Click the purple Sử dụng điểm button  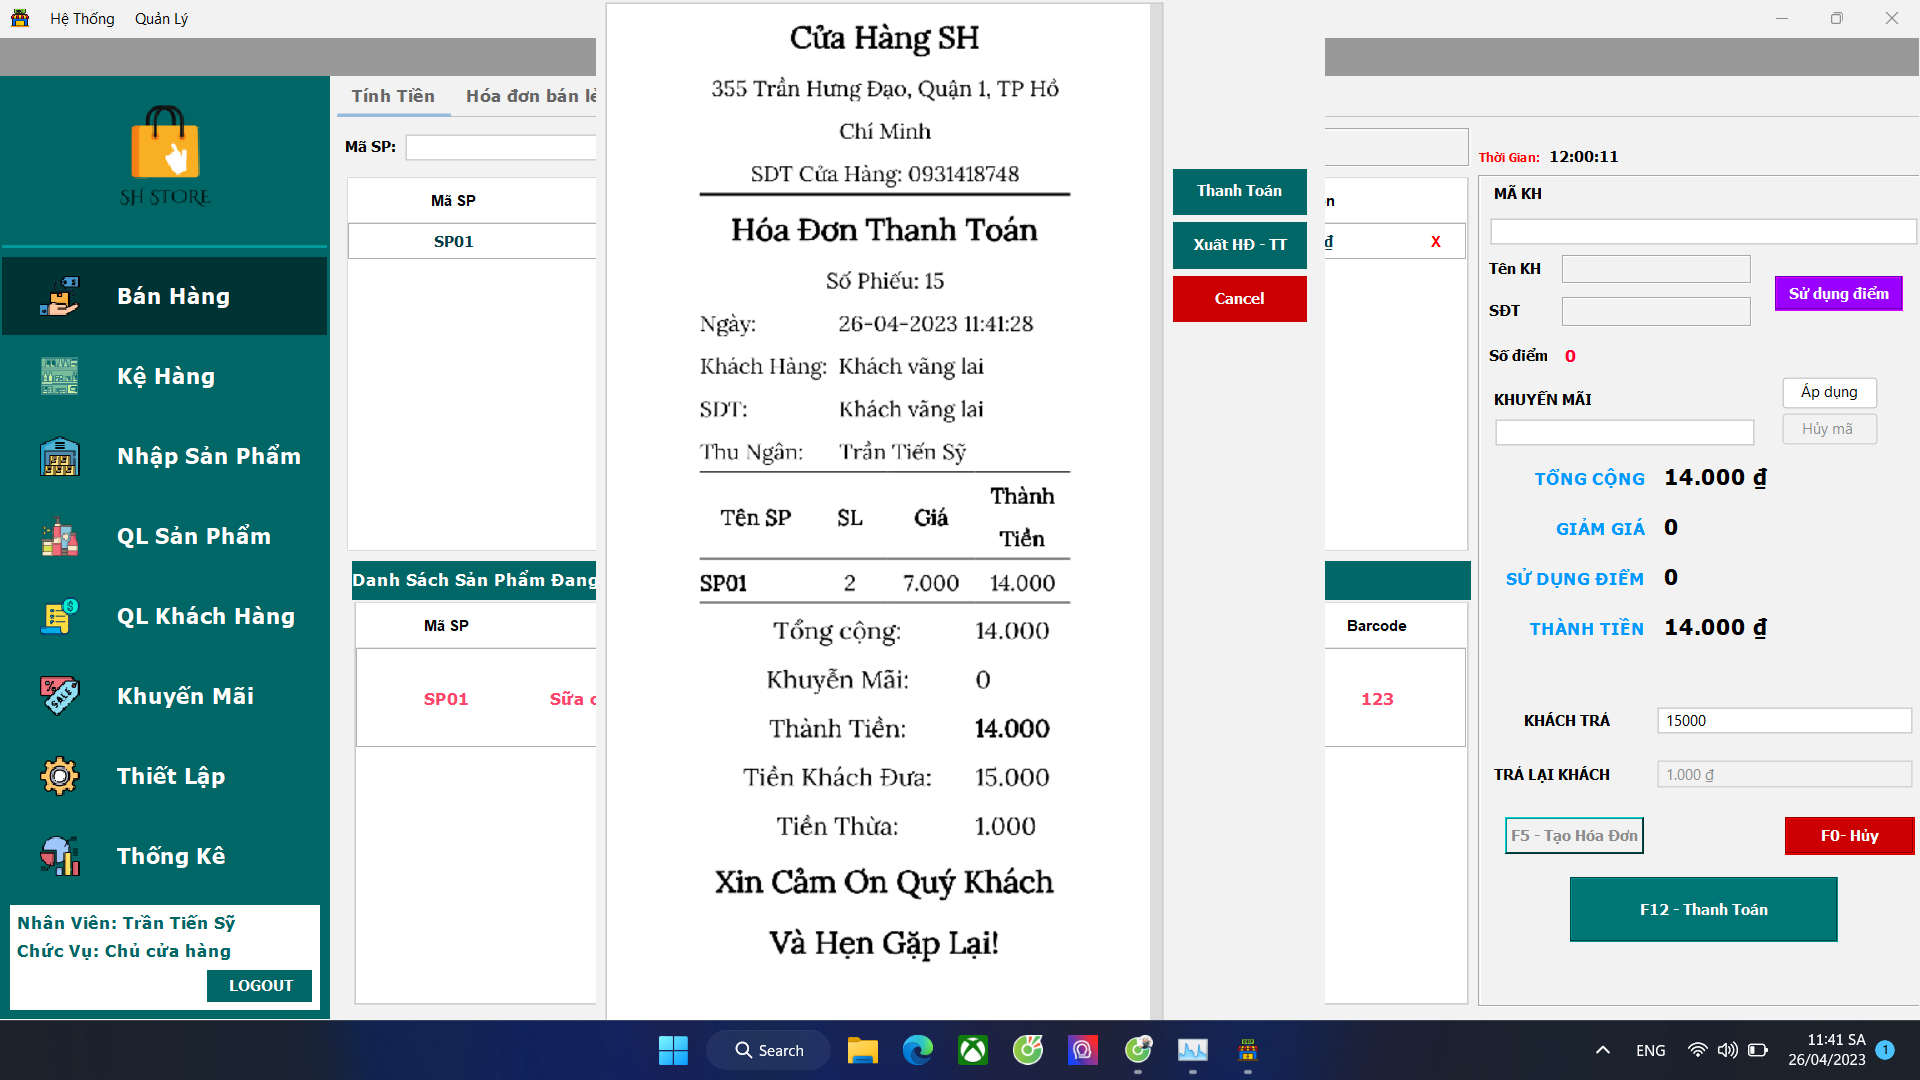point(1838,294)
